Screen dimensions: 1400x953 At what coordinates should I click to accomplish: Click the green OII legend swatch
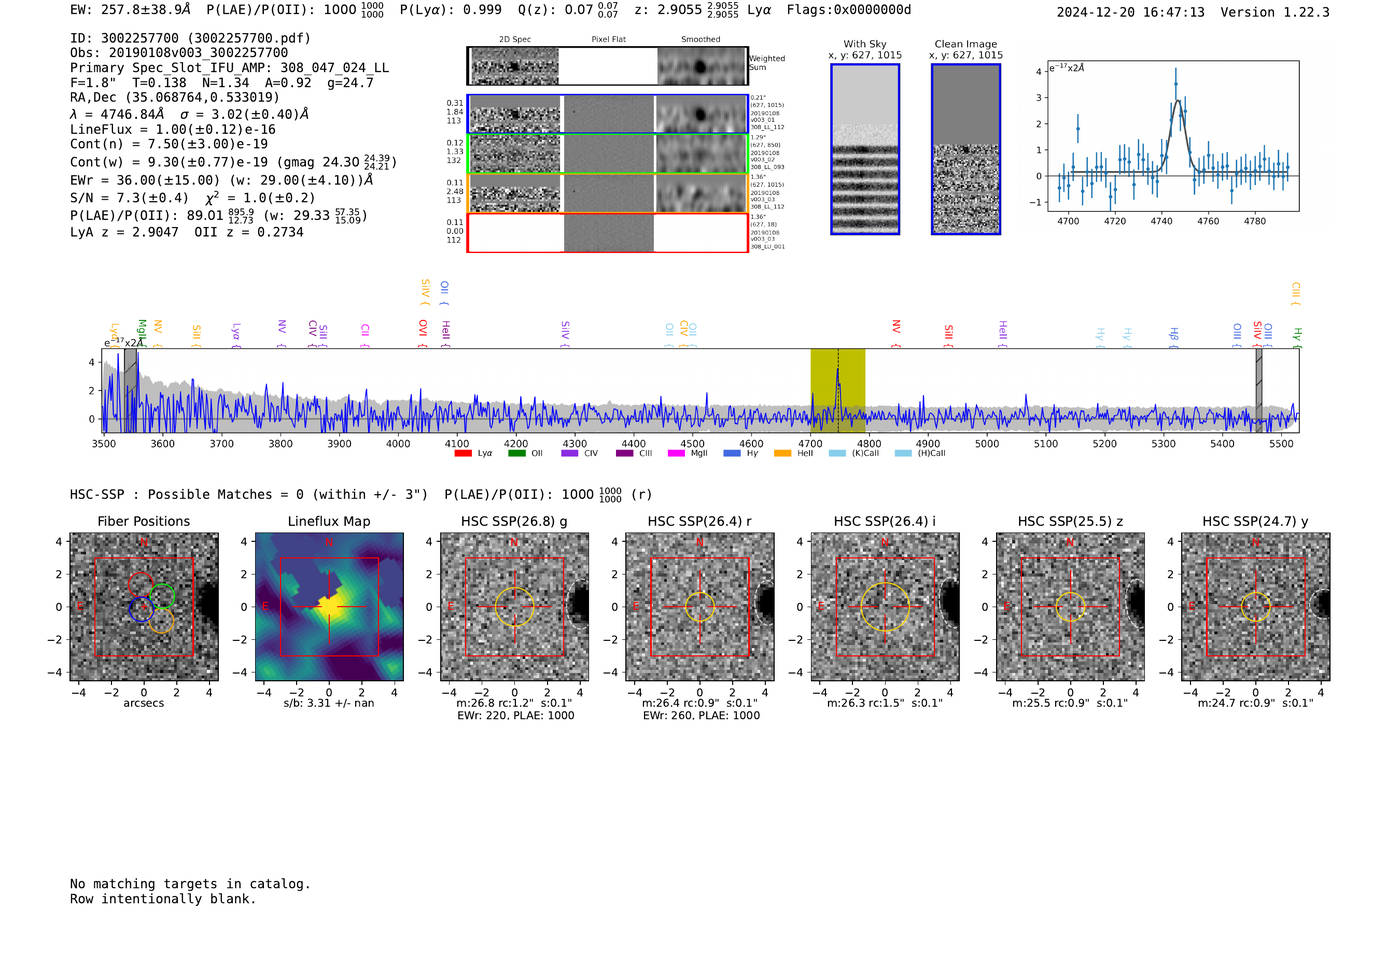[517, 454]
